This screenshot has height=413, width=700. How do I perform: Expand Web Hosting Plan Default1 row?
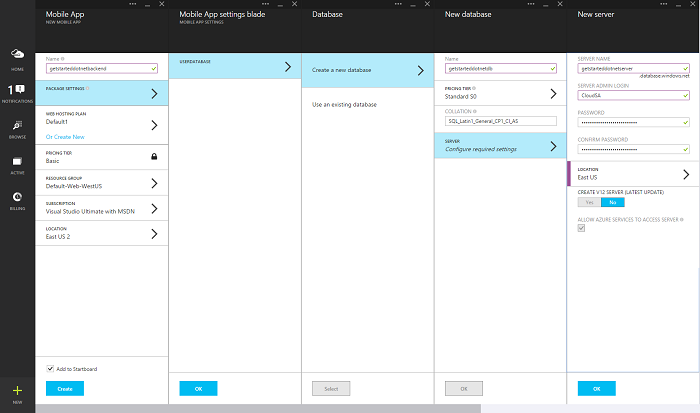(102, 125)
